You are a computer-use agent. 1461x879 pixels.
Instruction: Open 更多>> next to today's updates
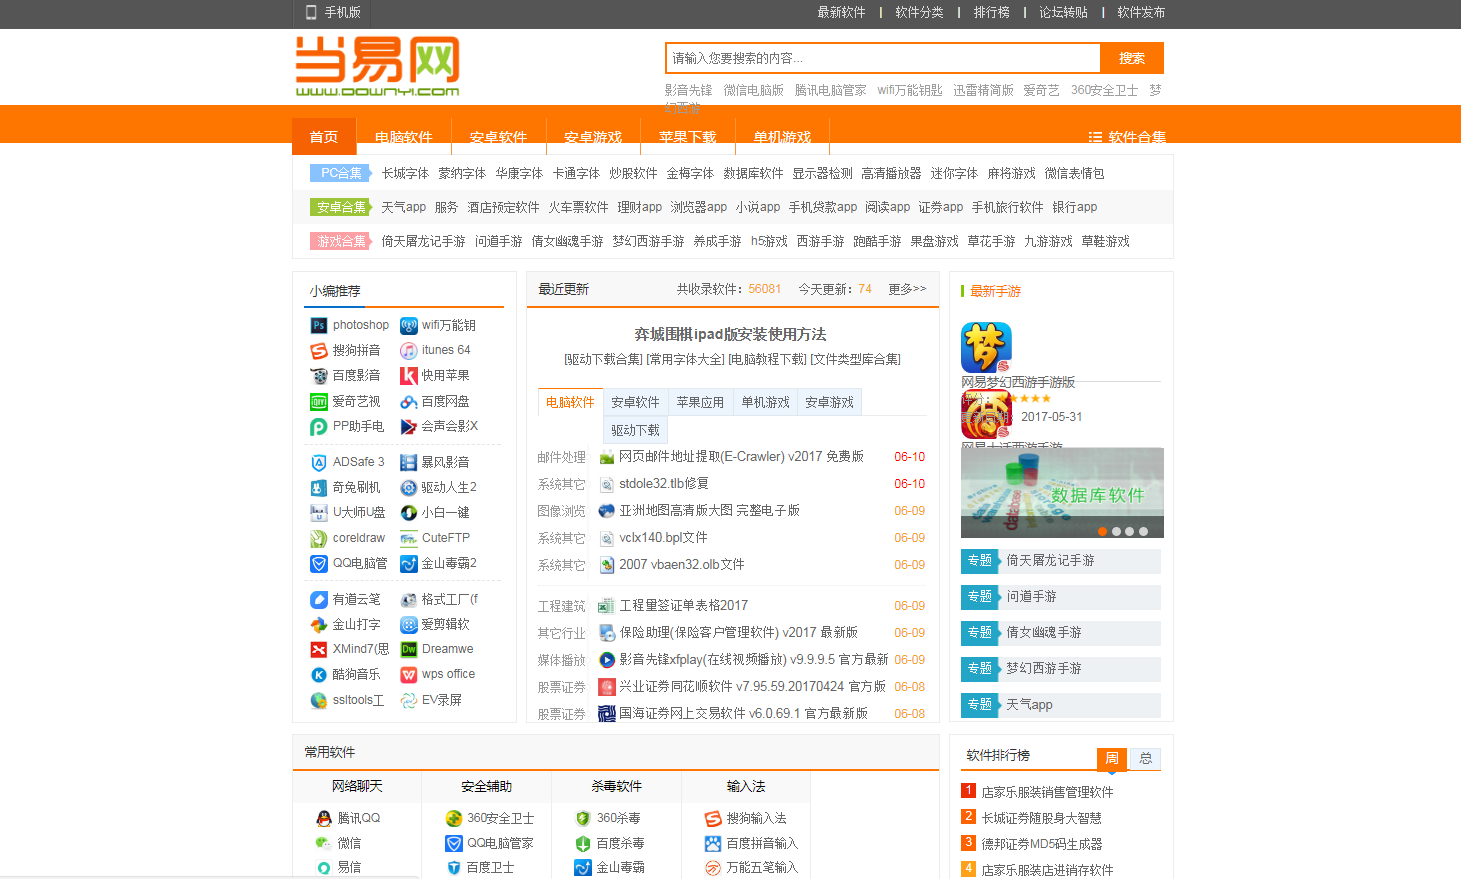pyautogui.click(x=906, y=288)
